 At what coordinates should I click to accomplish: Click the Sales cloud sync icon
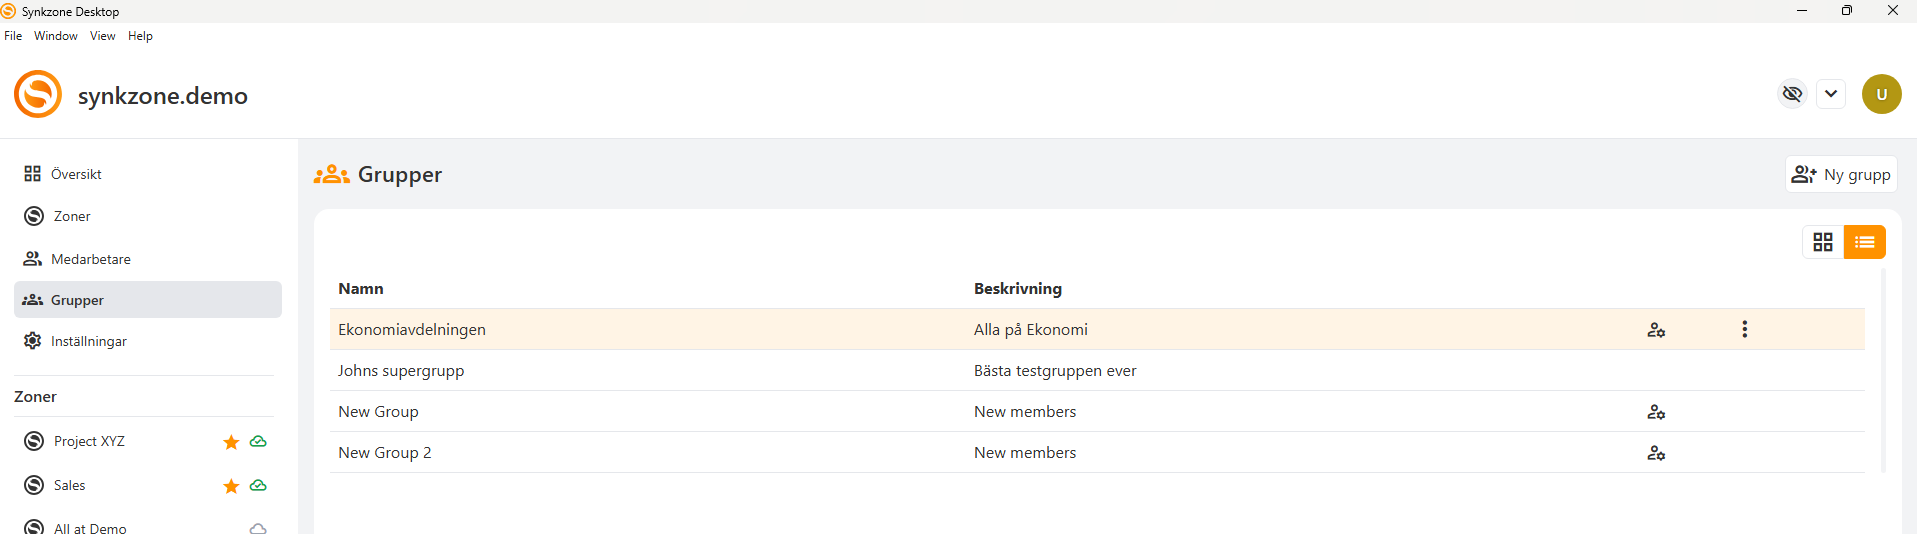pyautogui.click(x=258, y=485)
